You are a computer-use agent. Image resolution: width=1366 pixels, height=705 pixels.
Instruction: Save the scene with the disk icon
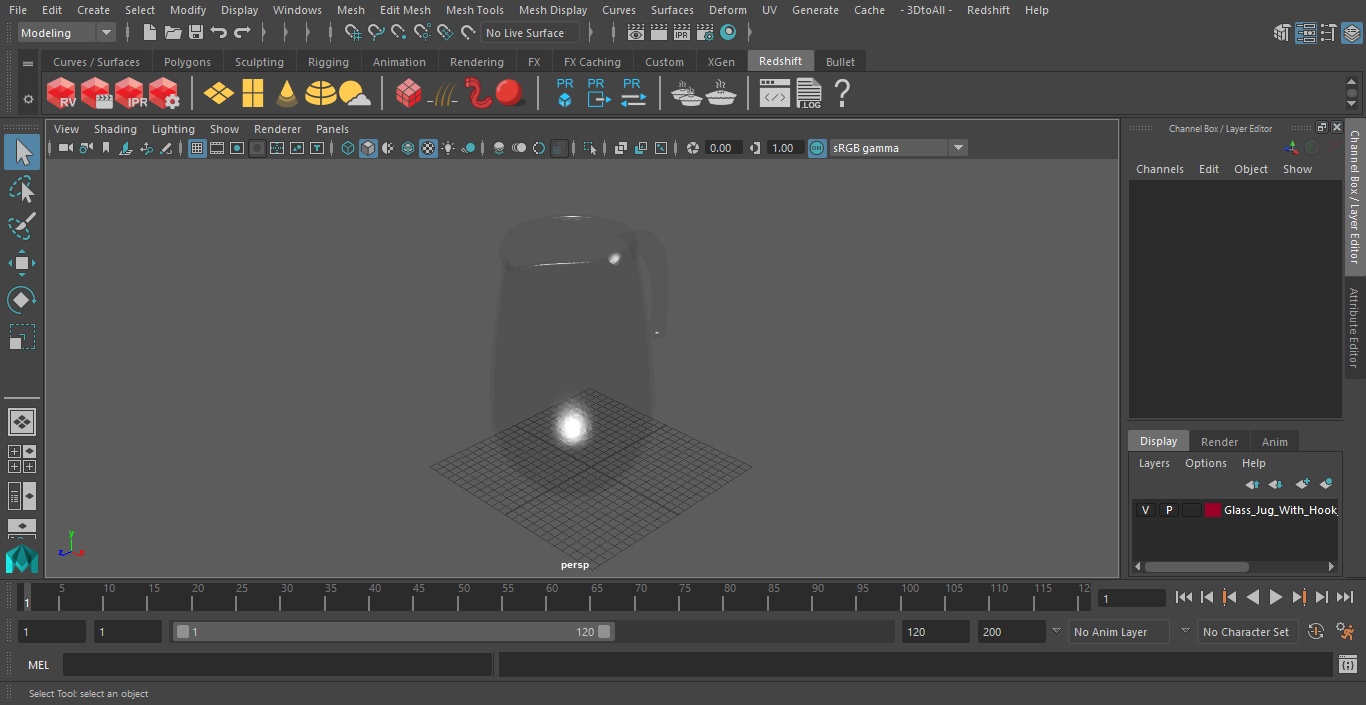pos(196,33)
